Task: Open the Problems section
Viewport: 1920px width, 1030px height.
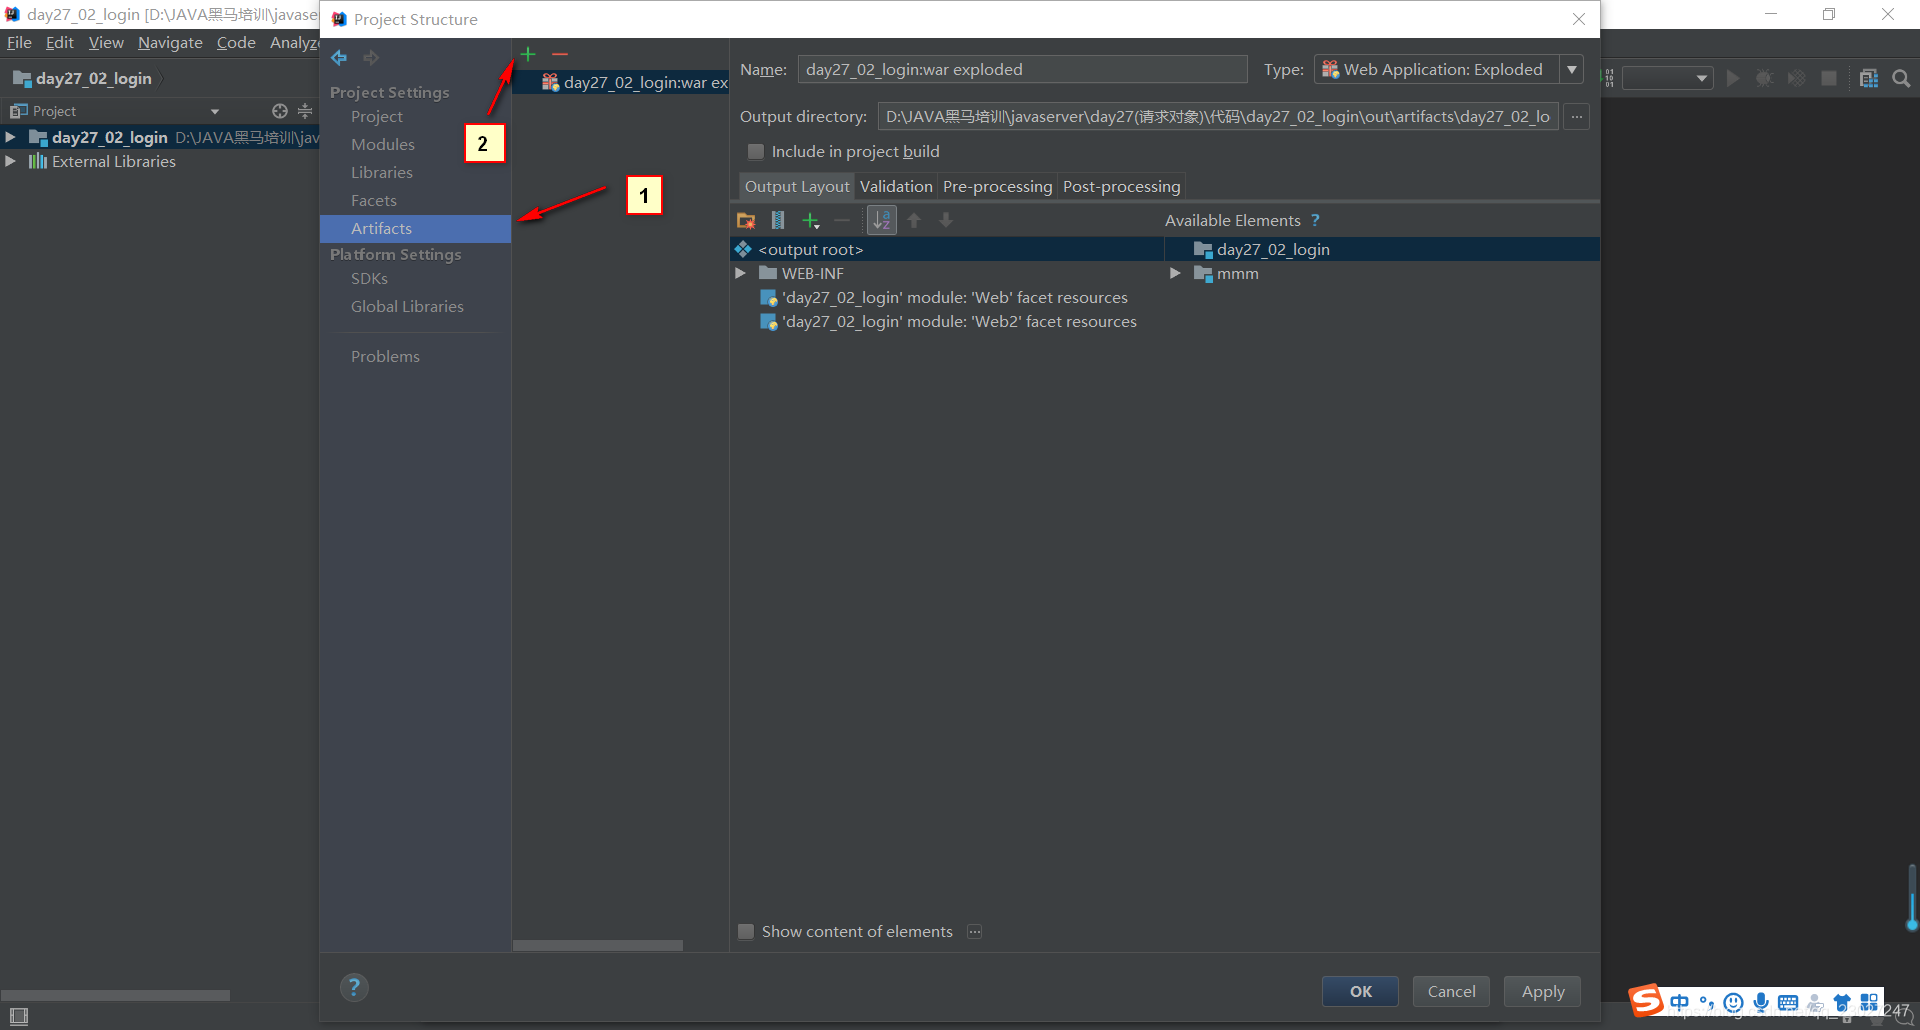Action: click(x=385, y=357)
